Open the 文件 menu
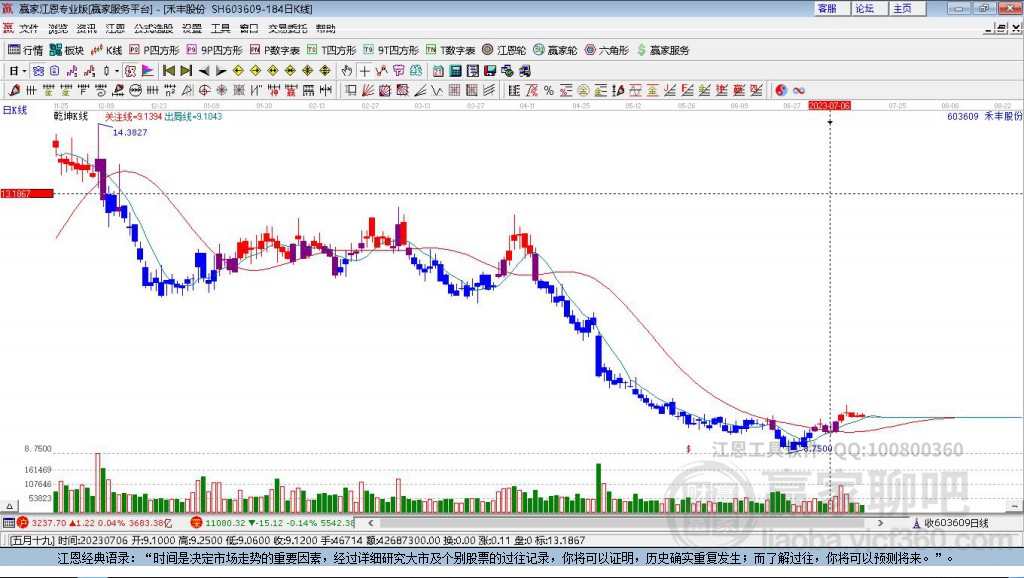 point(29,28)
